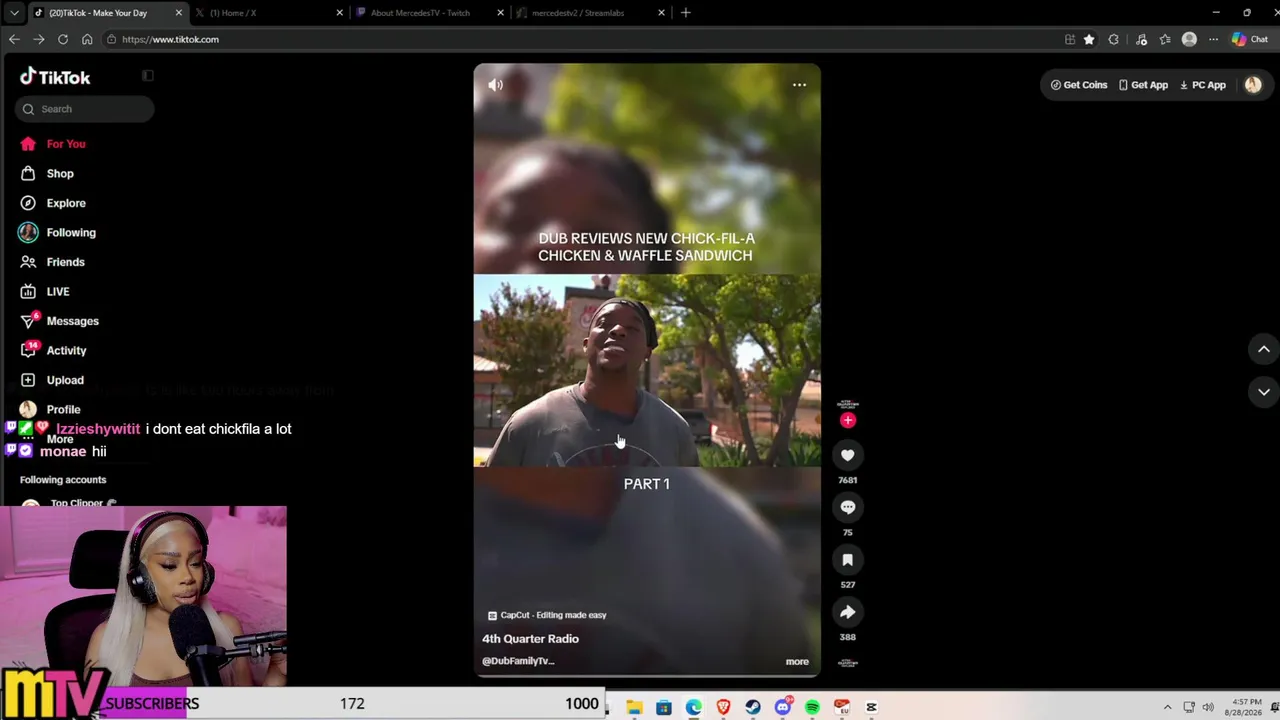The height and width of the screenshot is (720, 1280).
Task: Like the video with the heart icon
Action: point(847,455)
